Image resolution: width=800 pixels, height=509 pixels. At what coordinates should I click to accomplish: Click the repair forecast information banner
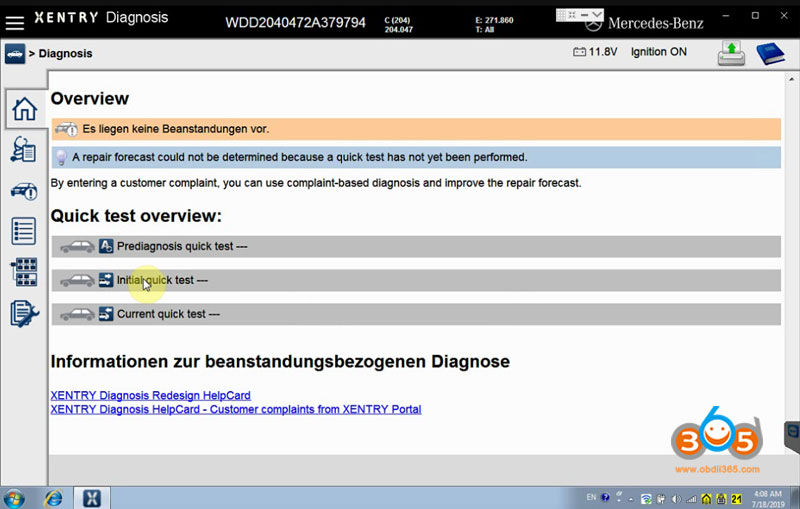[x=416, y=157]
